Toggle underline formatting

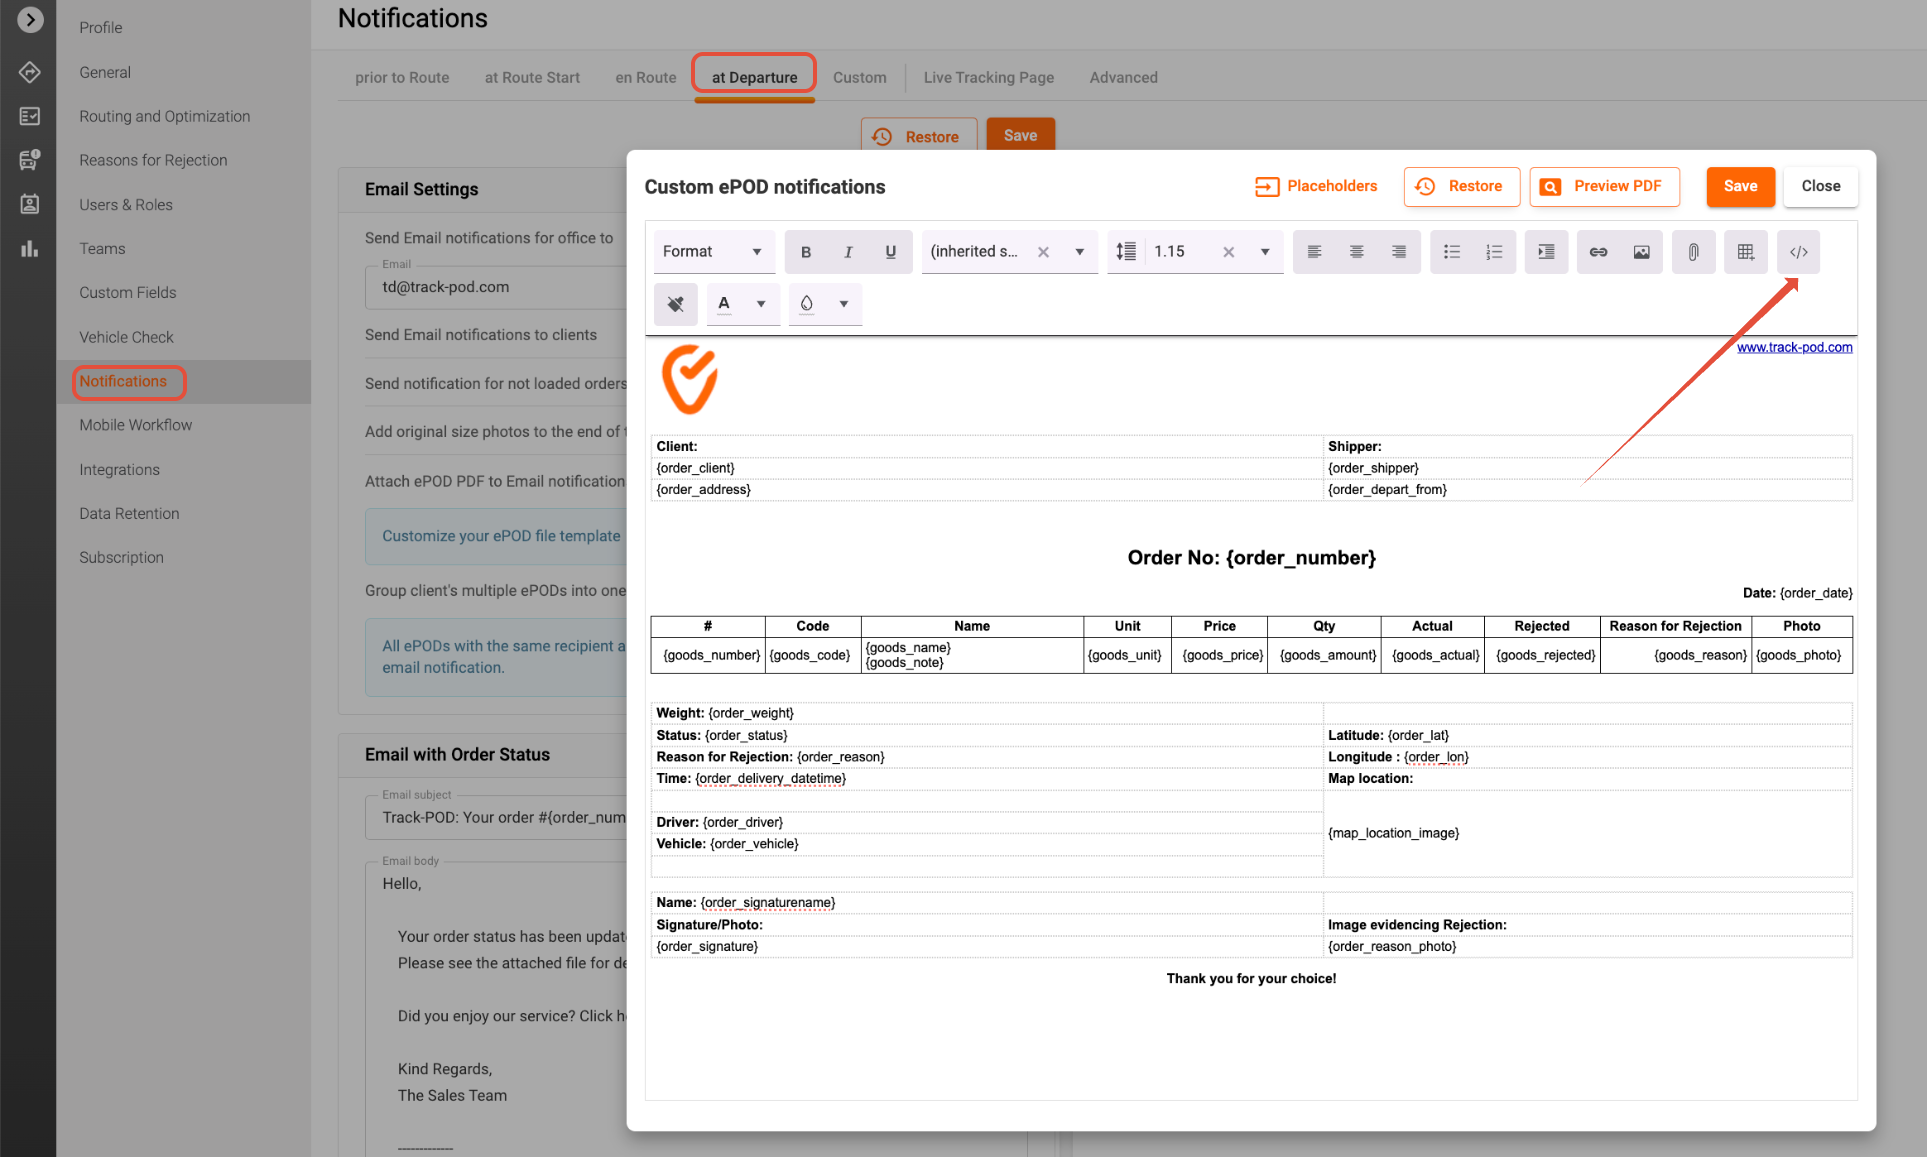[x=890, y=252]
